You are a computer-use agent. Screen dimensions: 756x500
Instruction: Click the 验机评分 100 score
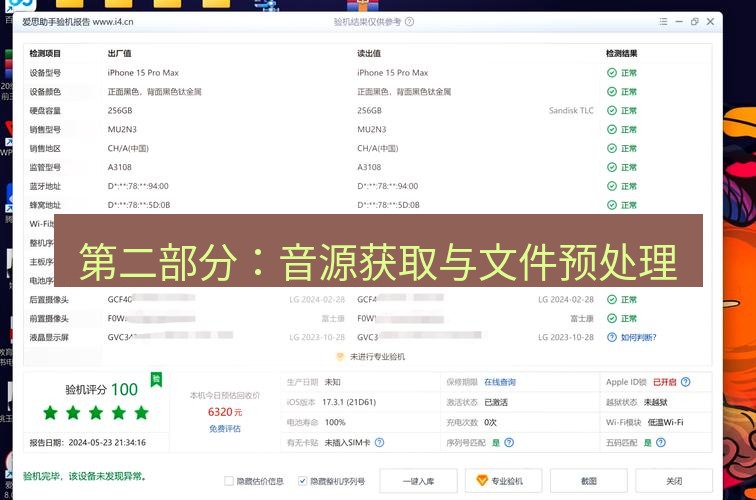pos(101,389)
